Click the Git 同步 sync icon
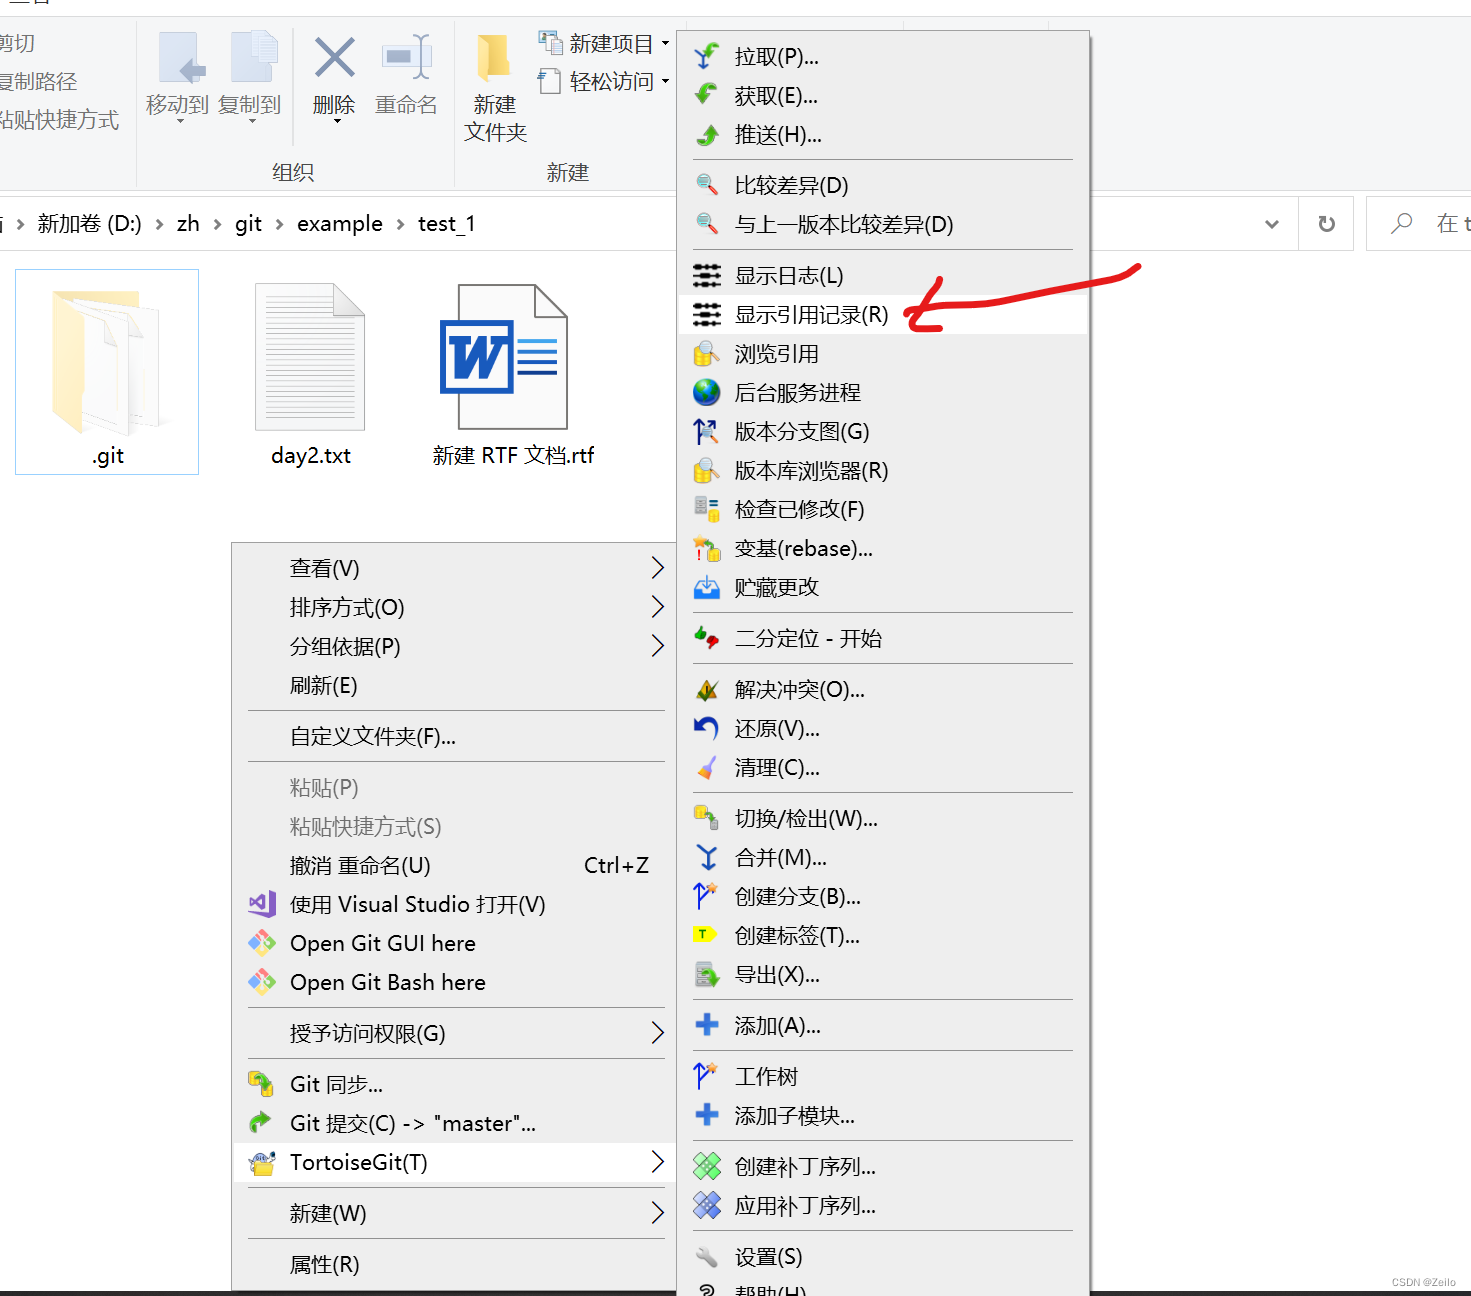This screenshot has width=1471, height=1296. pos(262,1084)
